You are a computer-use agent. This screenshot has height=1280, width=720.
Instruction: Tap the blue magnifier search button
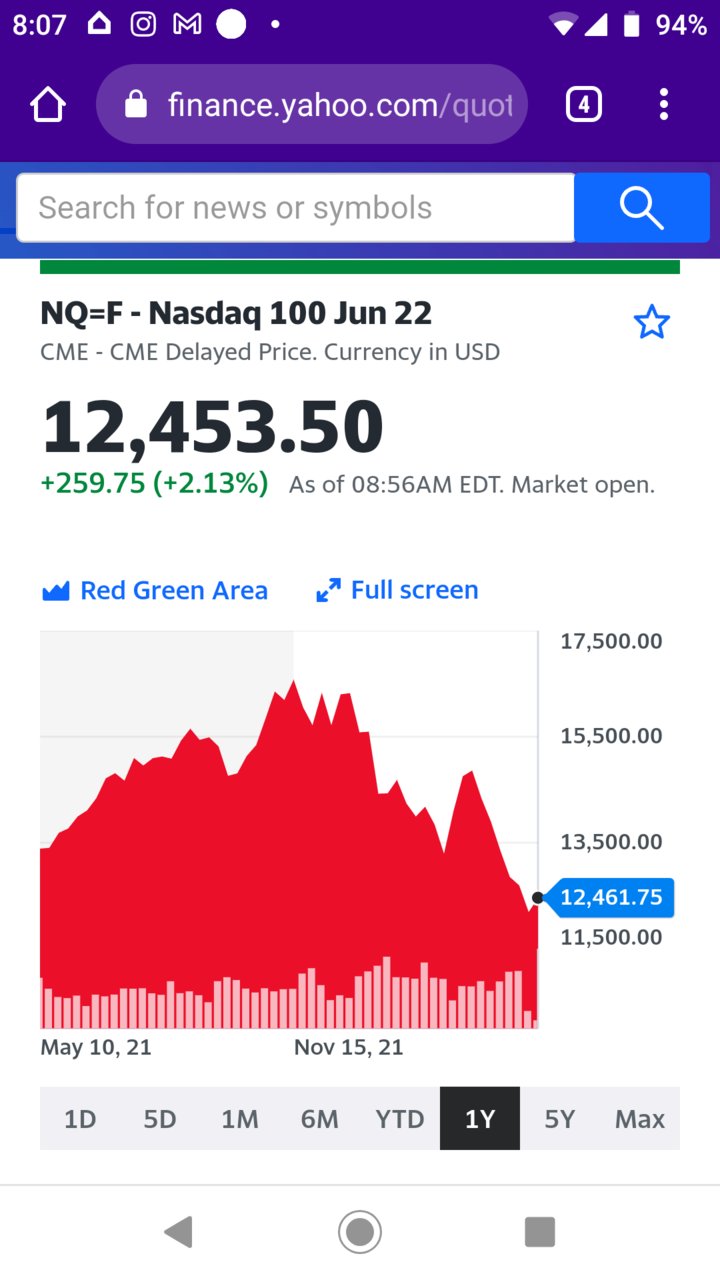(x=642, y=207)
